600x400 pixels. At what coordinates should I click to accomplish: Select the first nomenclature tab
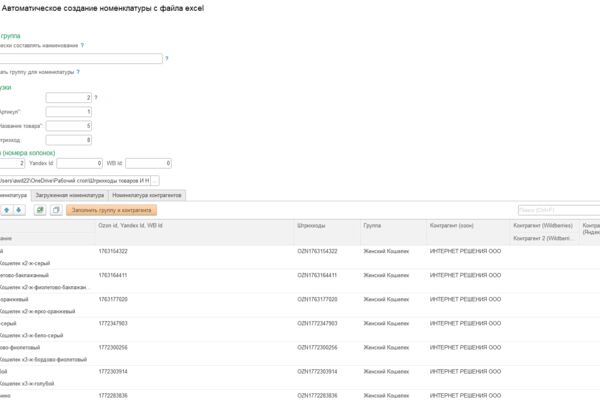point(15,195)
